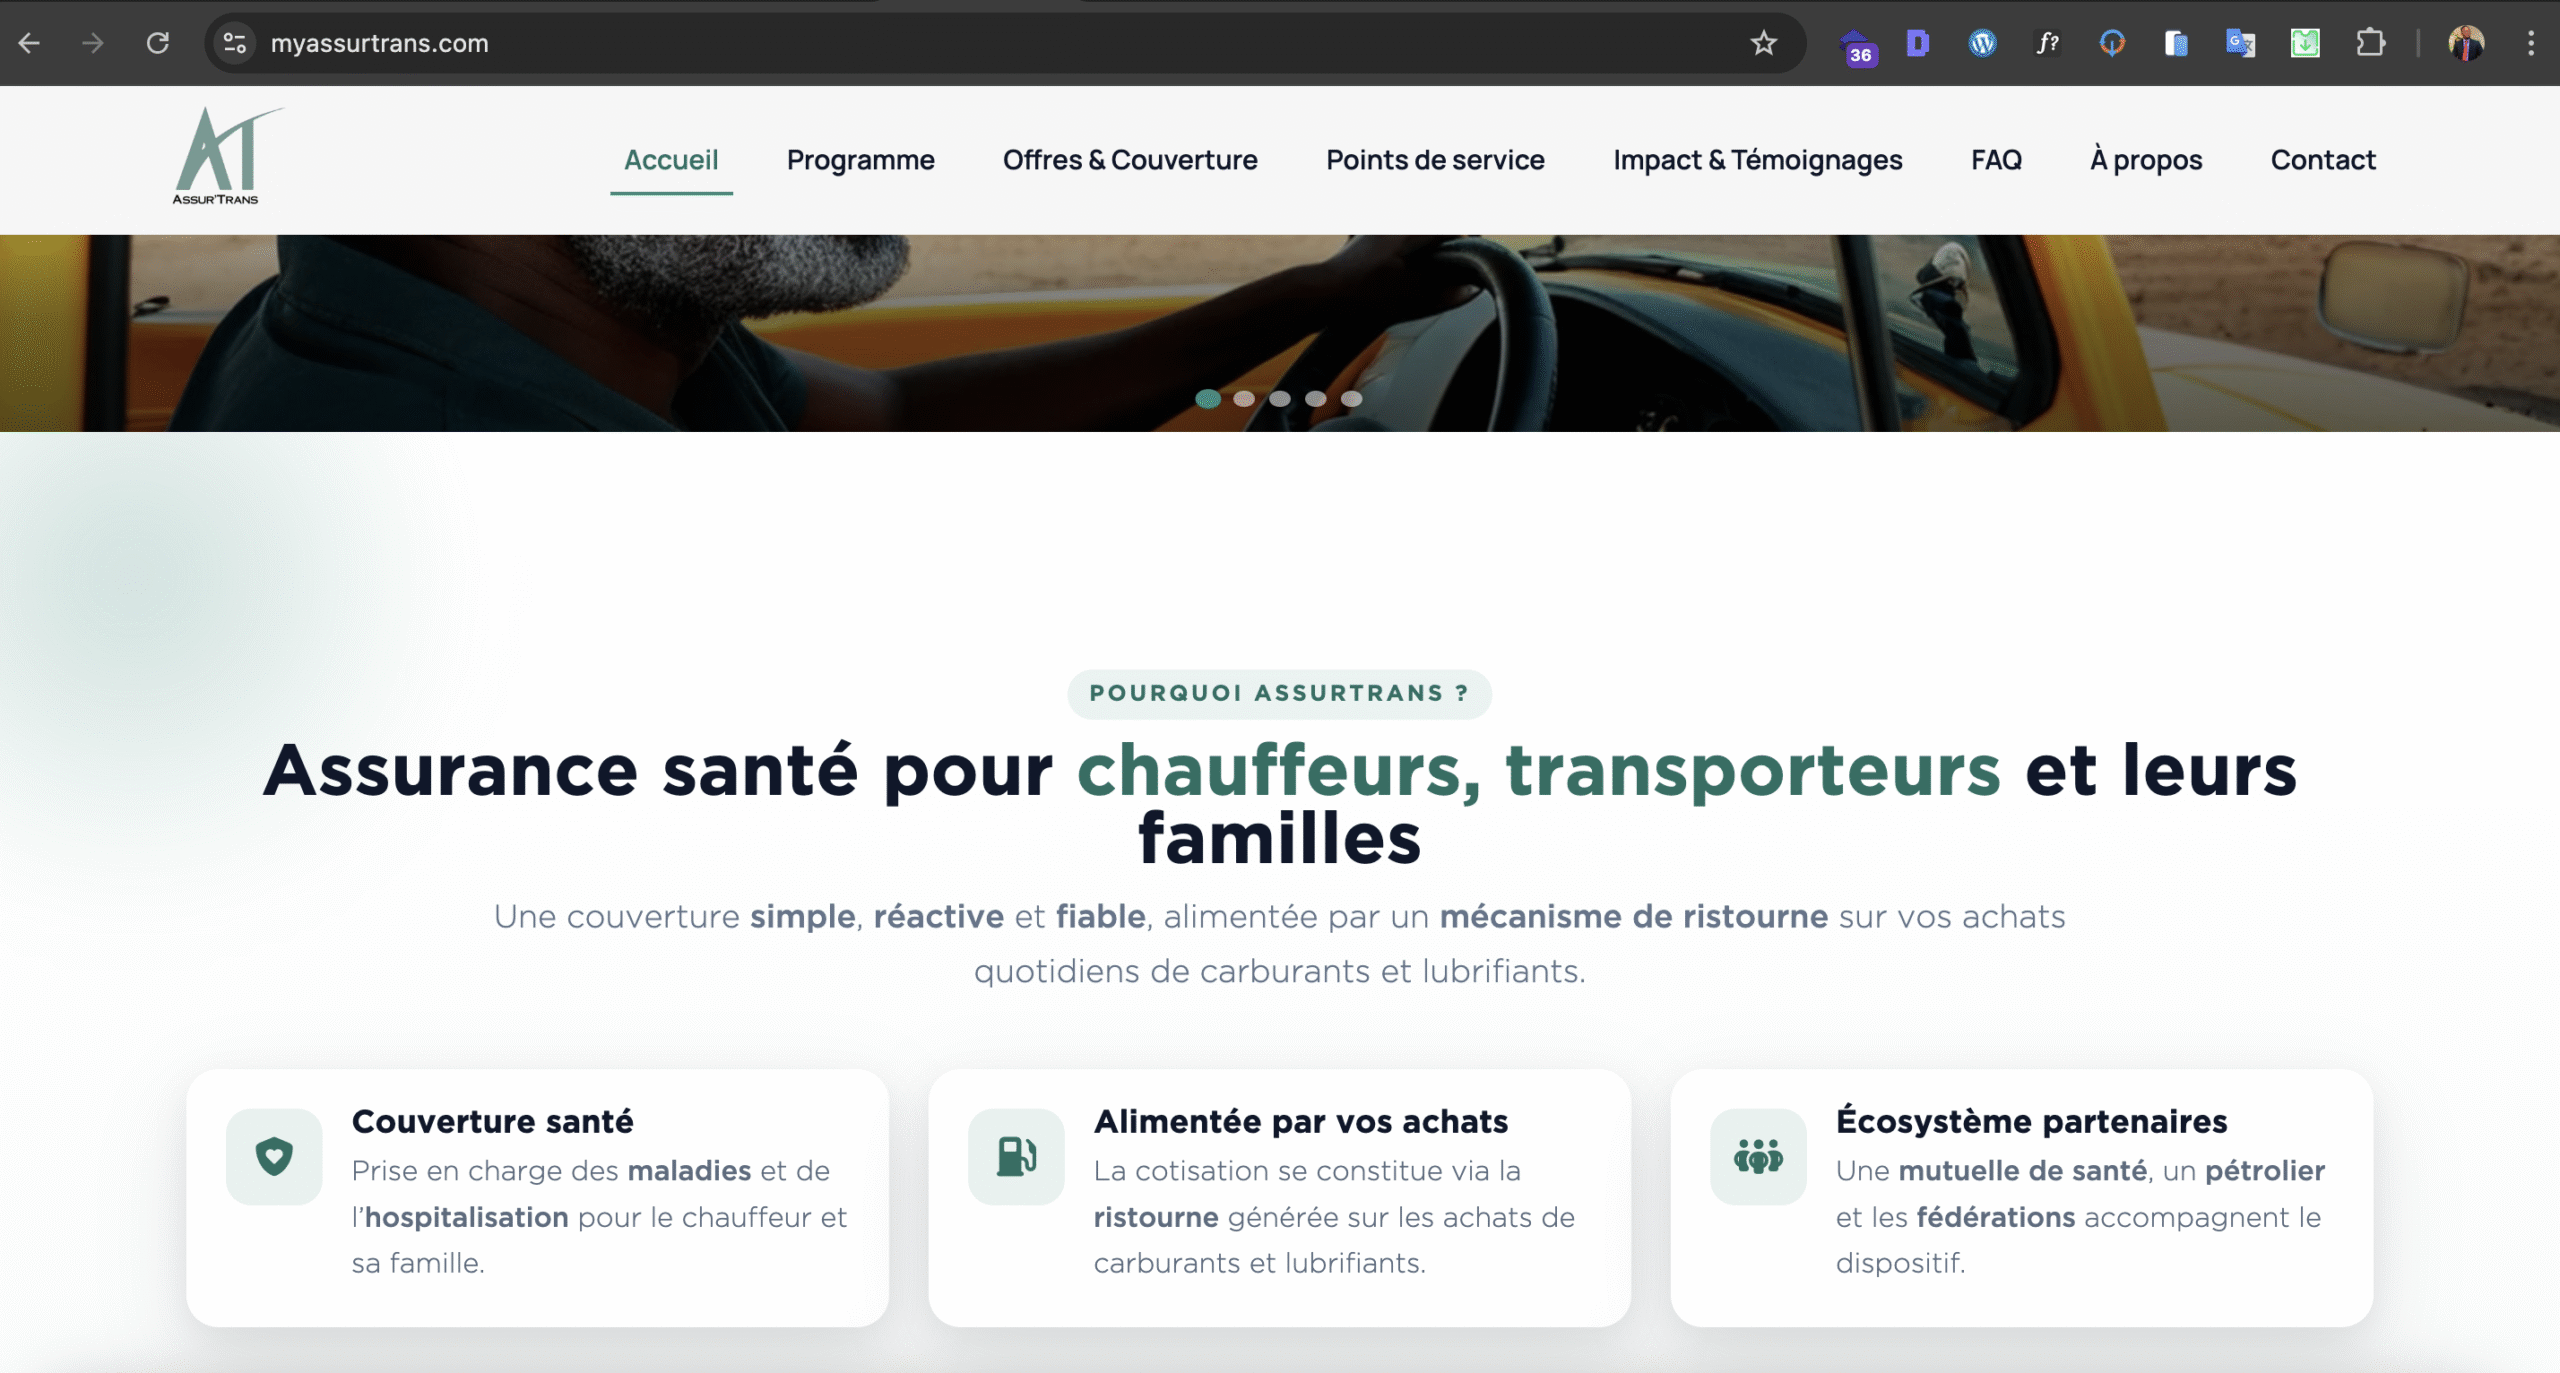Open the blue mobile device simulator extension

tap(2176, 43)
